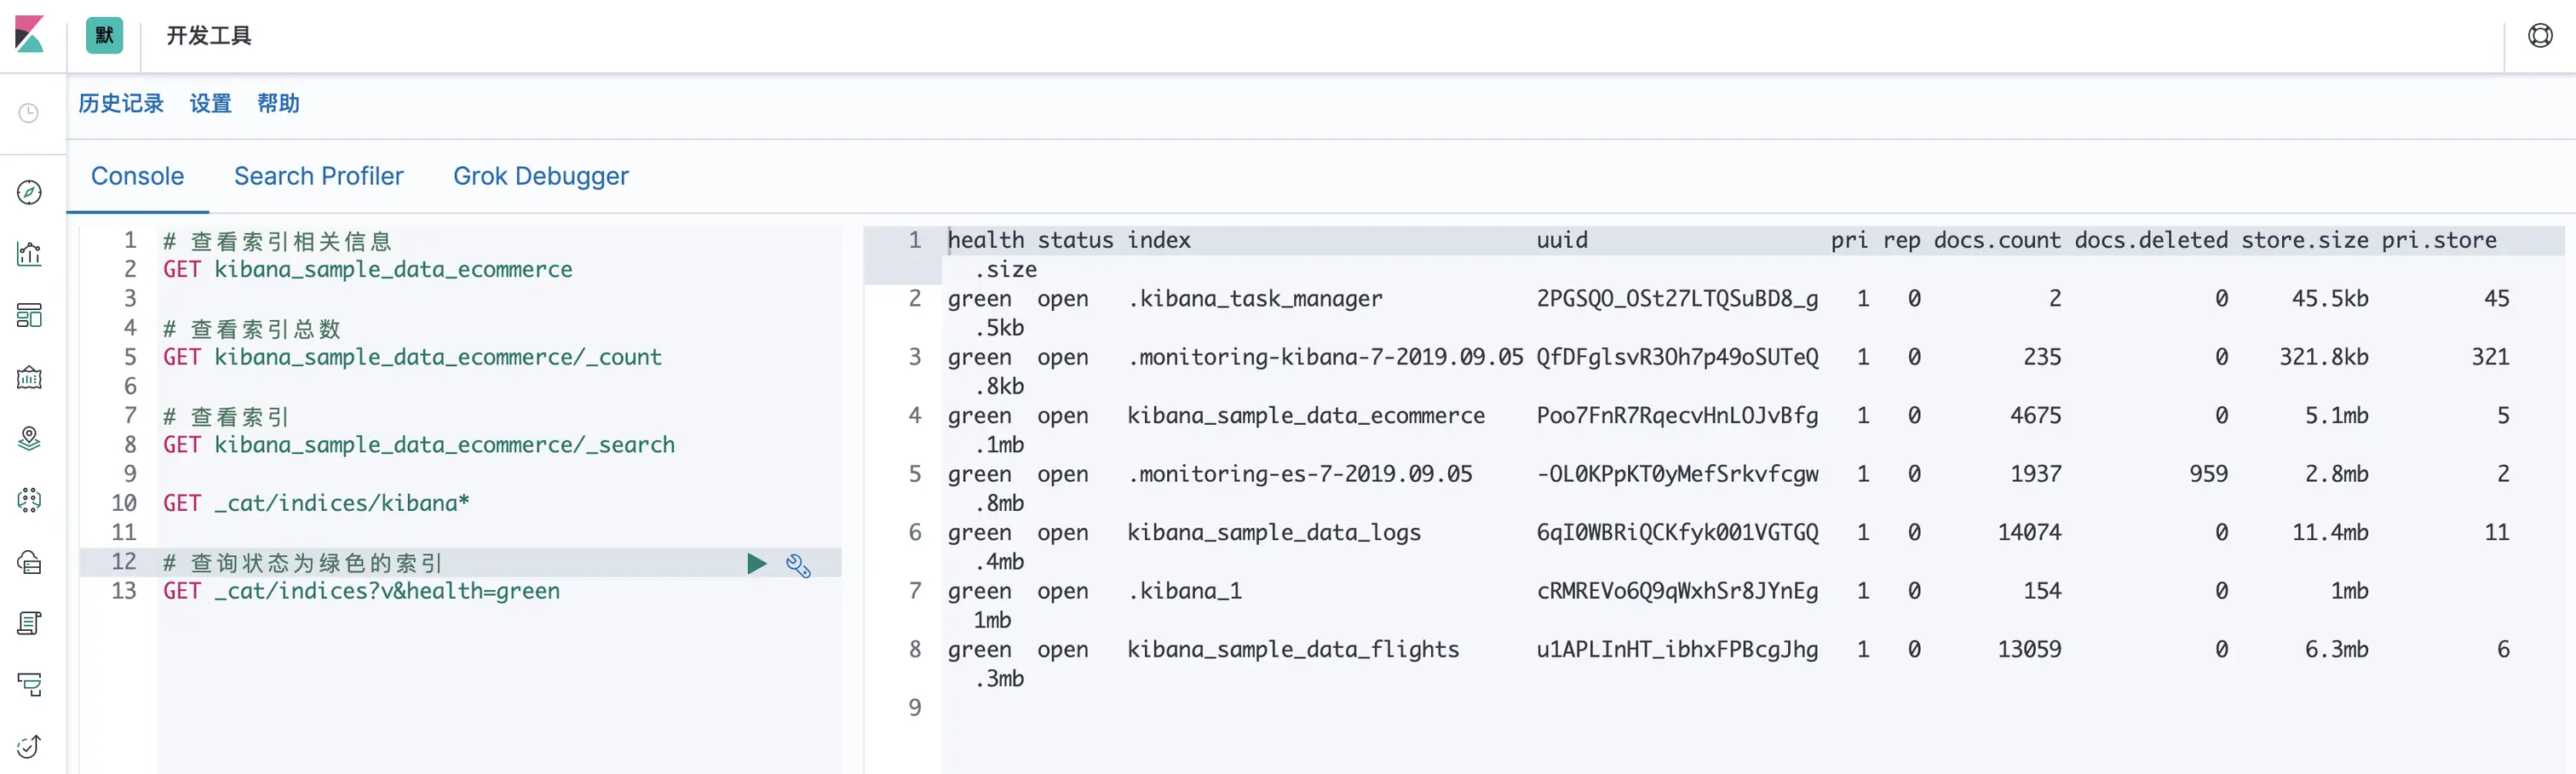The image size is (2576, 774).
Task: Open the Machine Learning sidebar icon
Action: [29, 500]
